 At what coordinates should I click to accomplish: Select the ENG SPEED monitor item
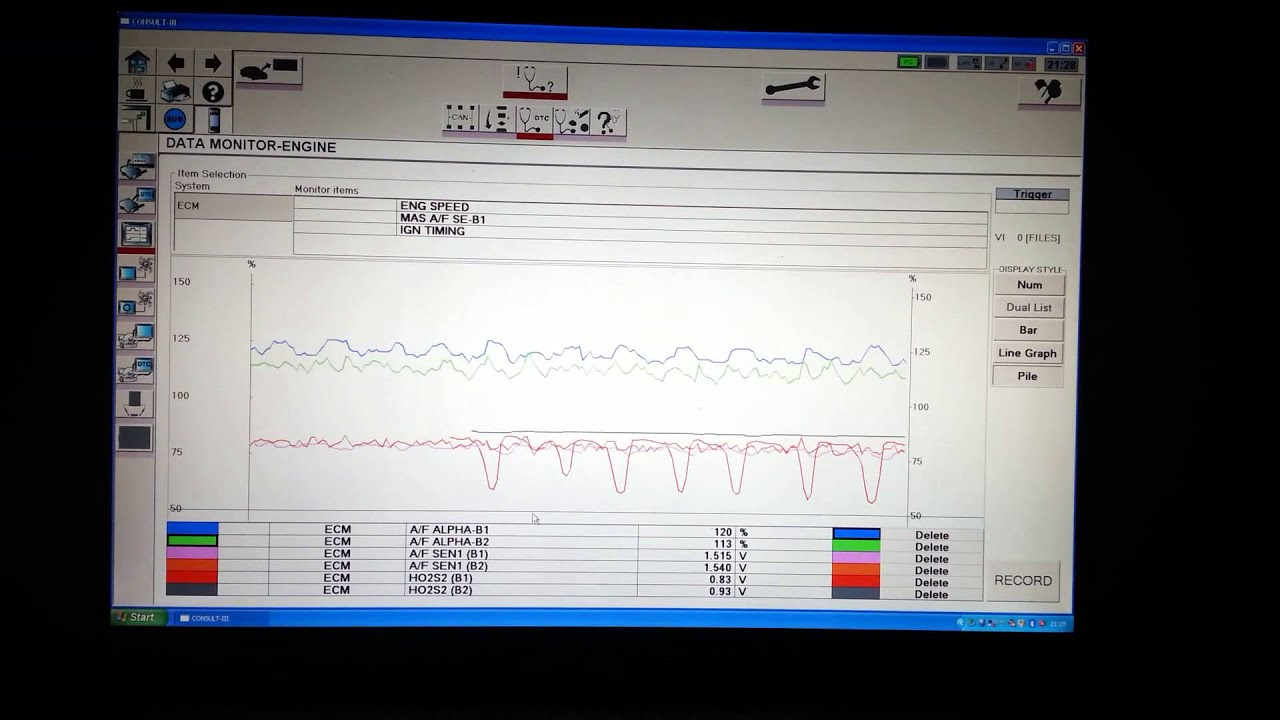[x=434, y=206]
